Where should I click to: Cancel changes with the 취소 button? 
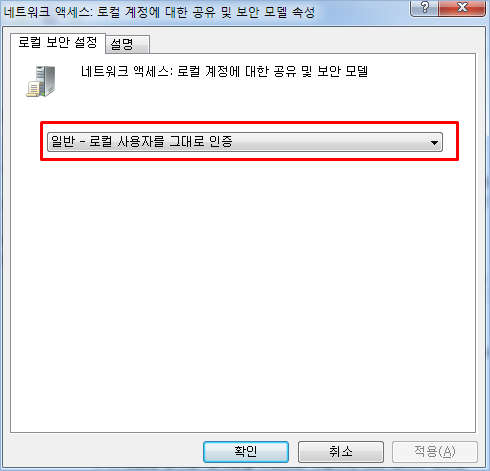341,452
